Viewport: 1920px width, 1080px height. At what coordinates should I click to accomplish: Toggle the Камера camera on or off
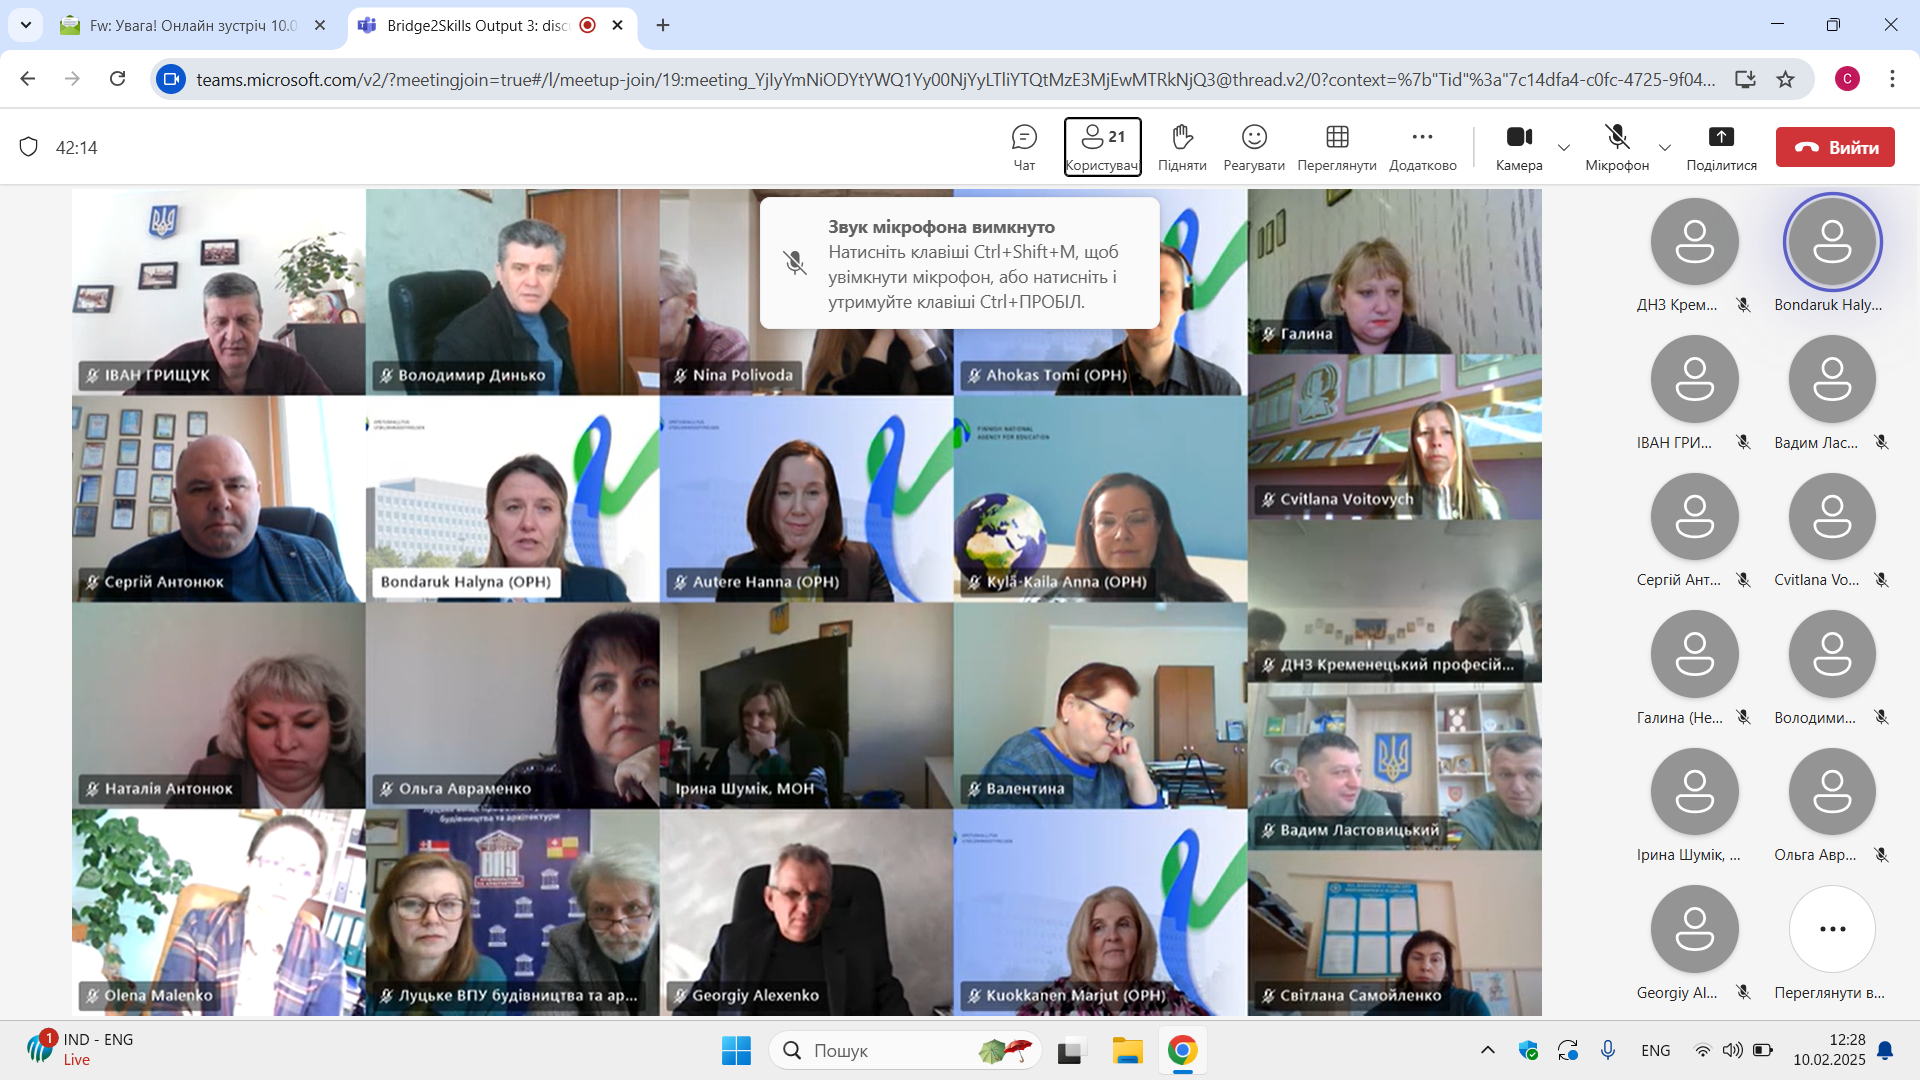point(1519,146)
